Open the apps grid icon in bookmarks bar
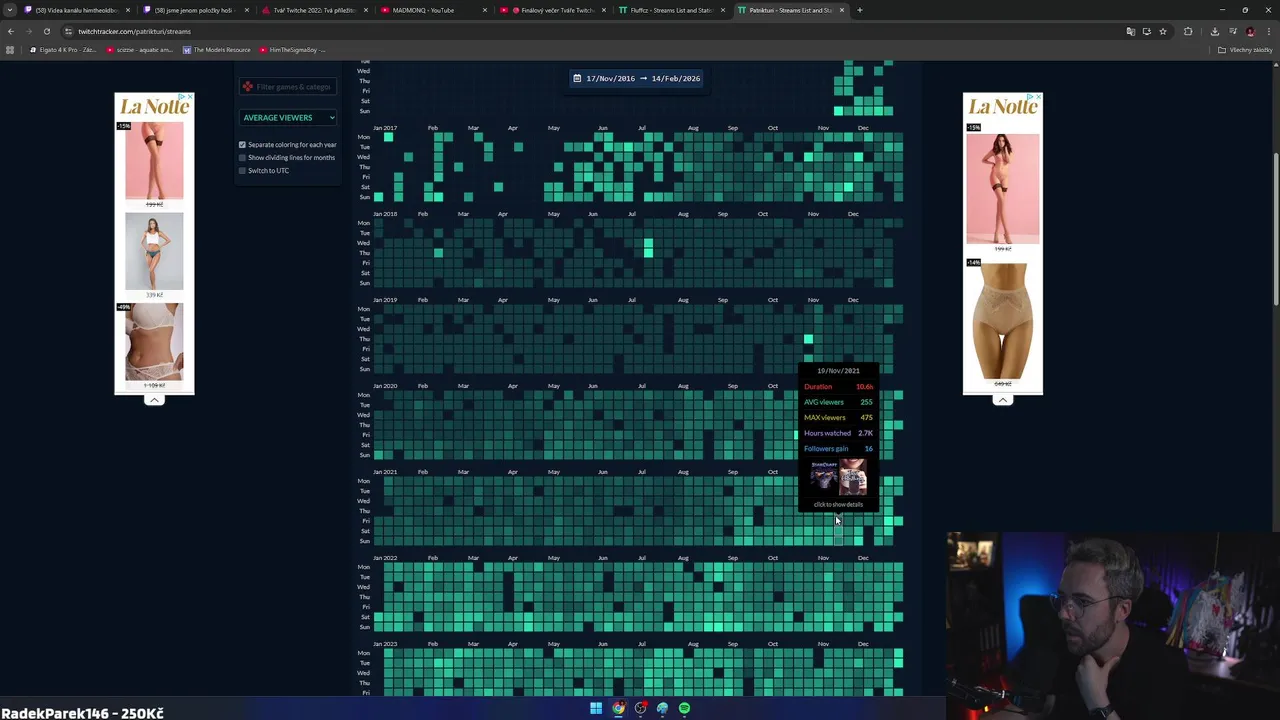The height and width of the screenshot is (720, 1280). [x=10, y=50]
